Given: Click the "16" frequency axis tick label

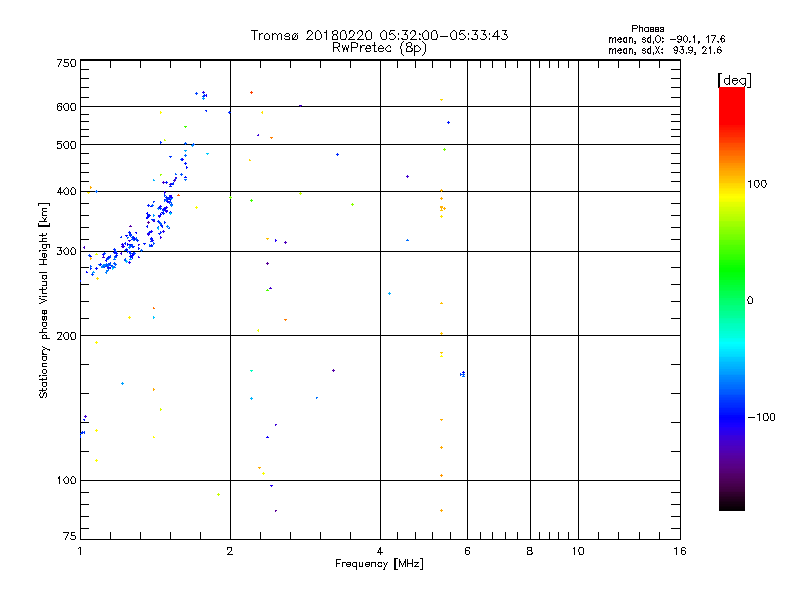Looking at the screenshot, I should pyautogui.click(x=680, y=551).
